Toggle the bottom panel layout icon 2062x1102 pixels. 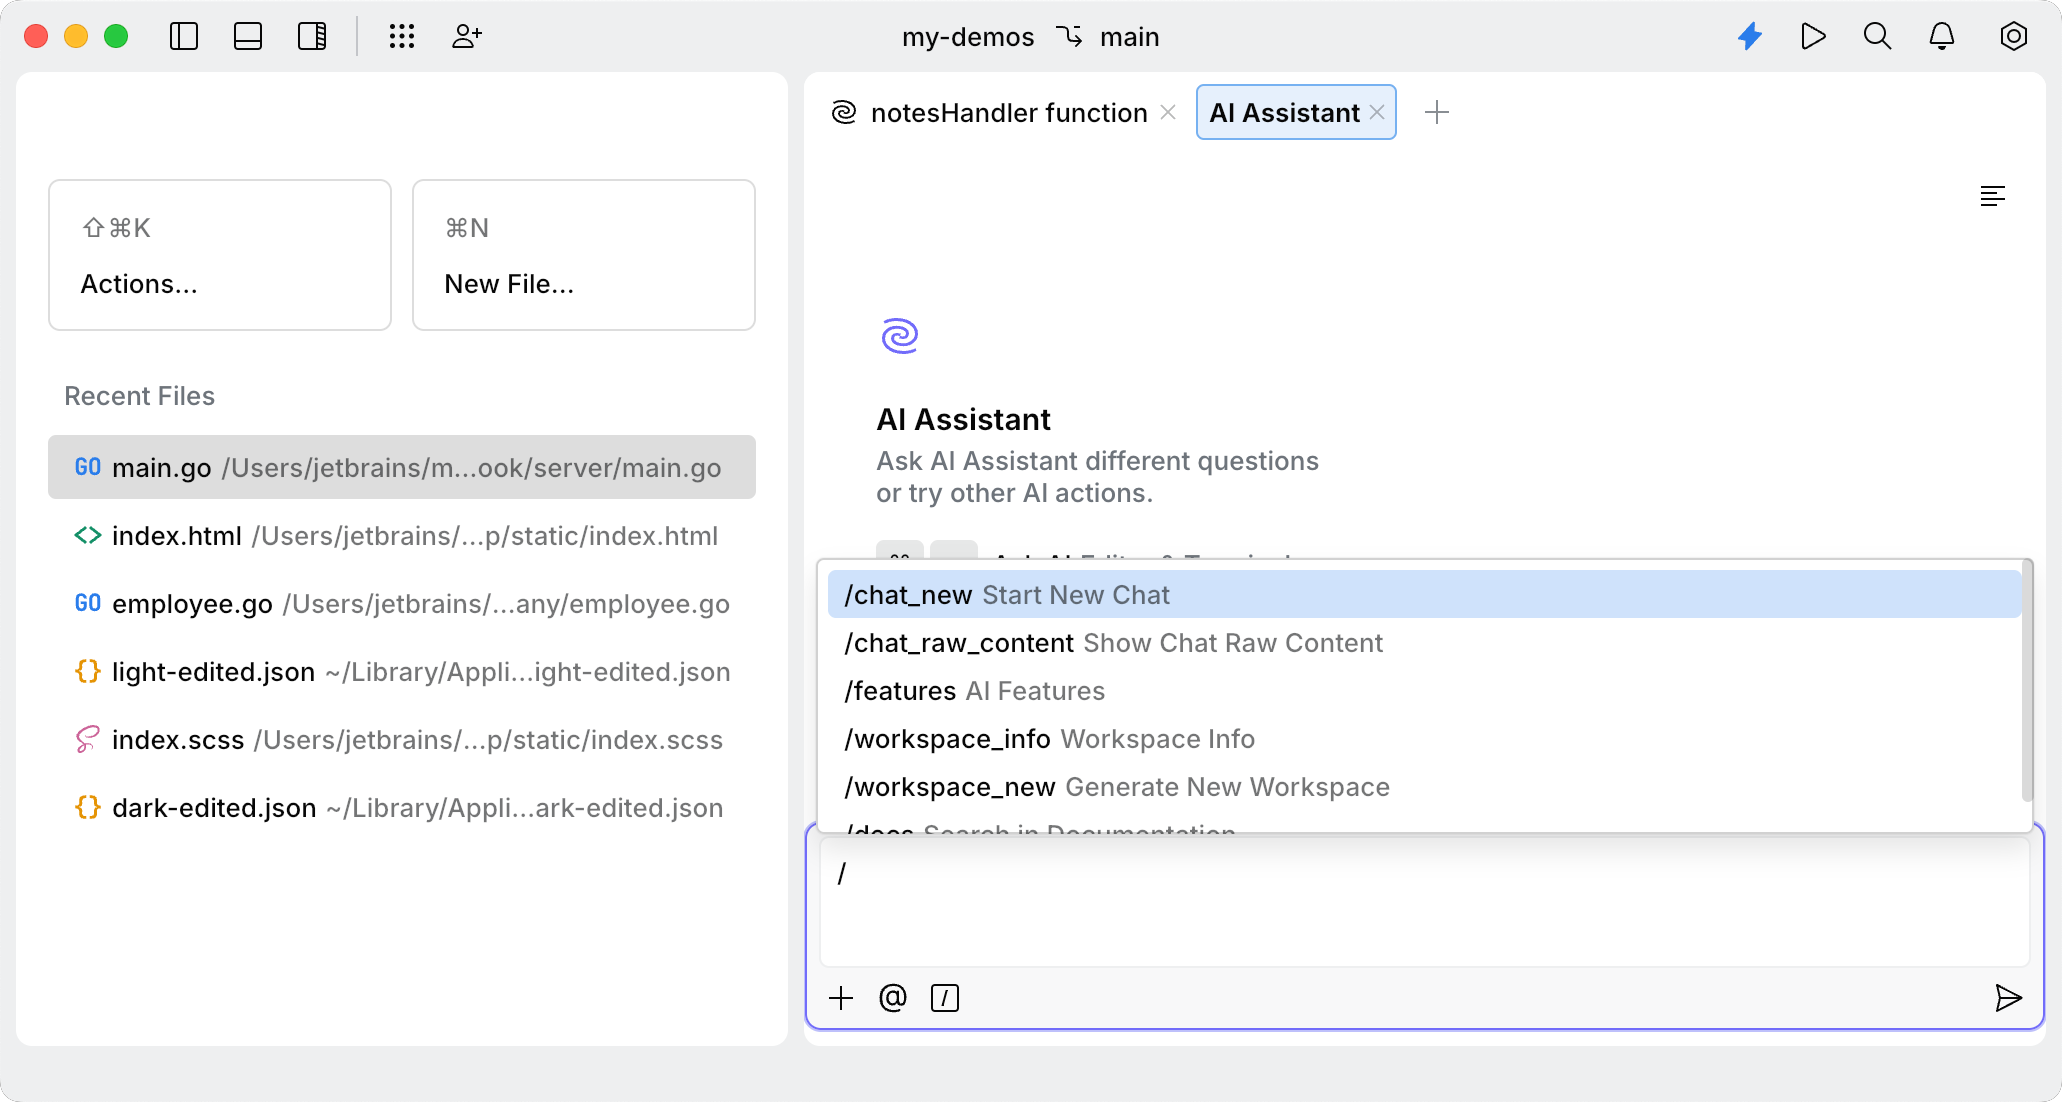coord(248,37)
